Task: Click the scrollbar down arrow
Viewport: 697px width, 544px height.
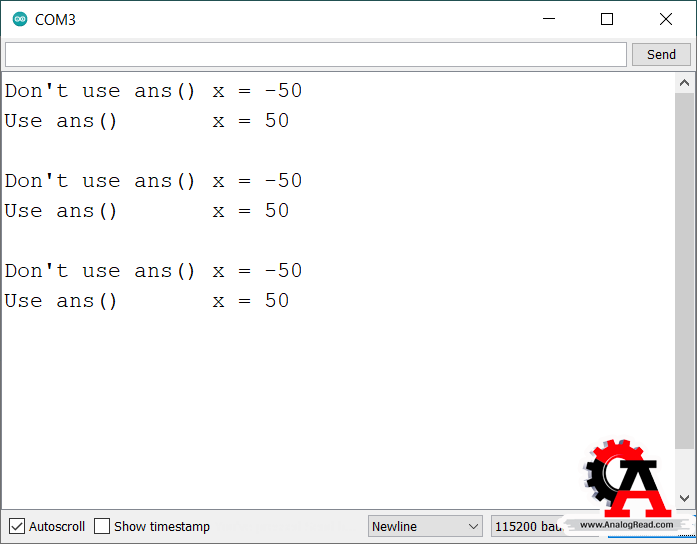Action: (685, 498)
